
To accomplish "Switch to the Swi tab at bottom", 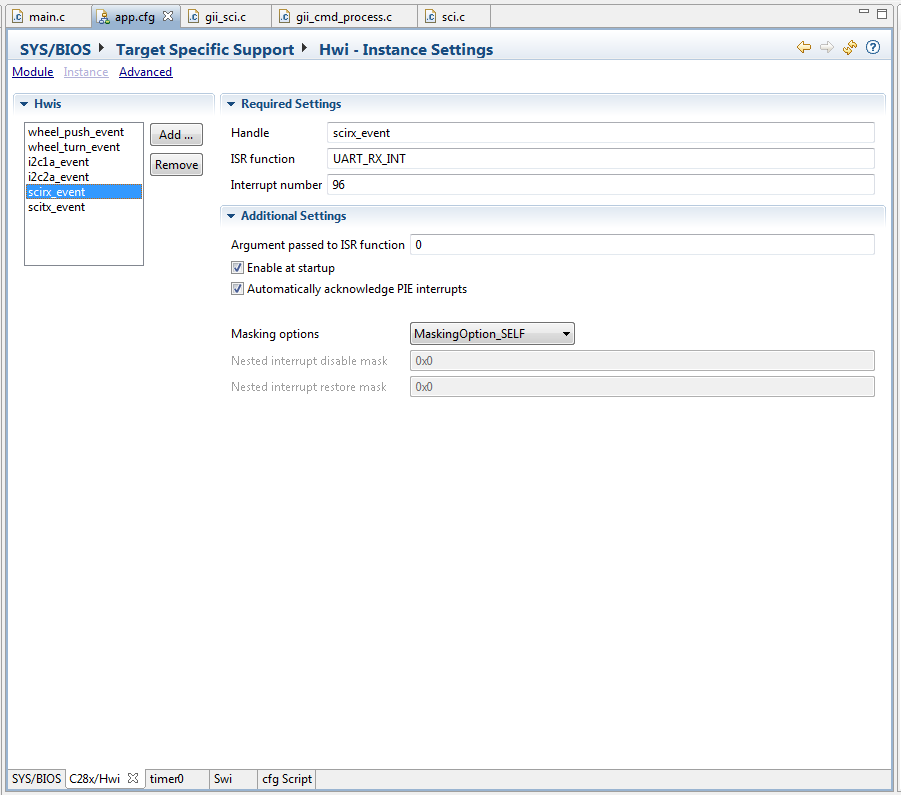I will coord(225,778).
